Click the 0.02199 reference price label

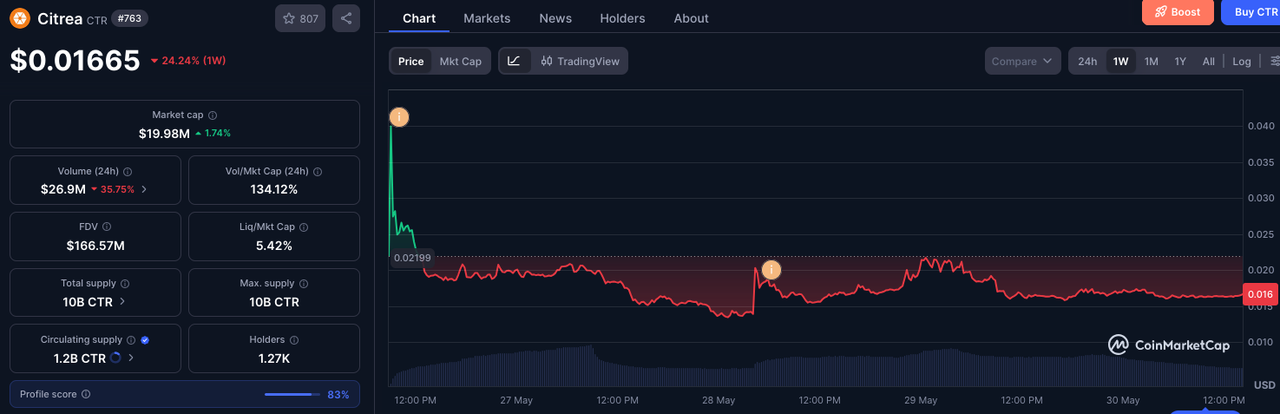tap(410, 258)
